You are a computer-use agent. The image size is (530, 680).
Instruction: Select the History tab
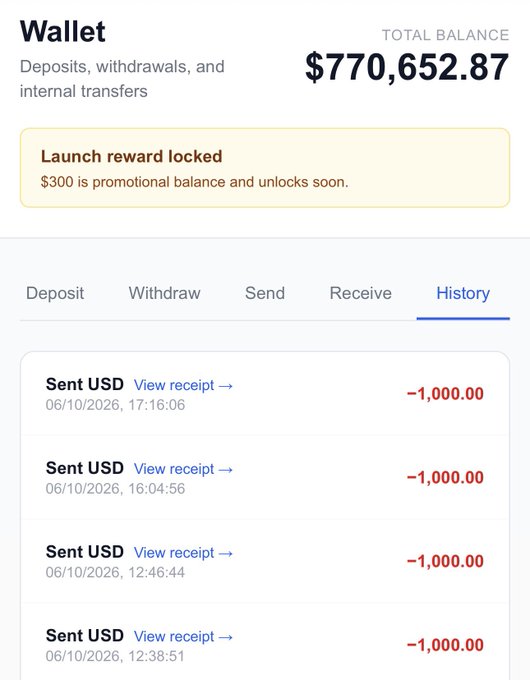(x=463, y=294)
